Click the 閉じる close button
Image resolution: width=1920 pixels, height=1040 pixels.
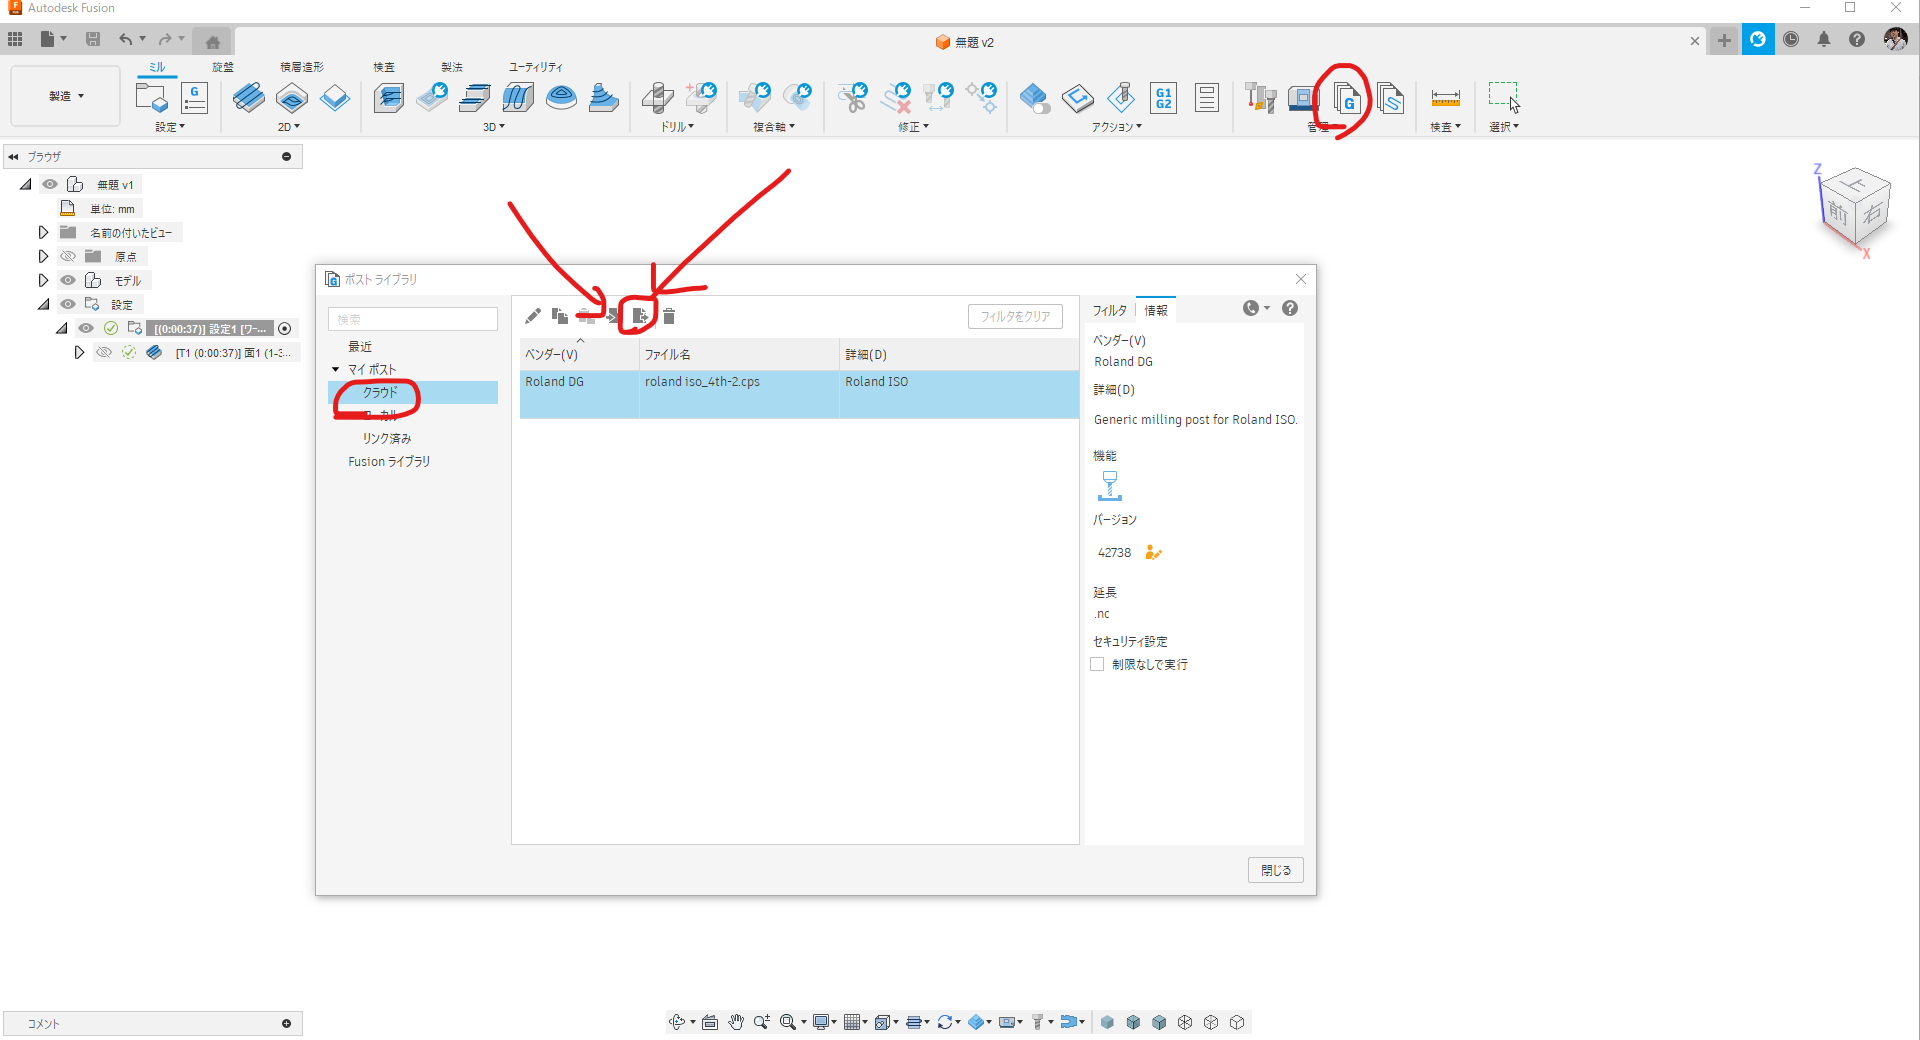click(1276, 870)
